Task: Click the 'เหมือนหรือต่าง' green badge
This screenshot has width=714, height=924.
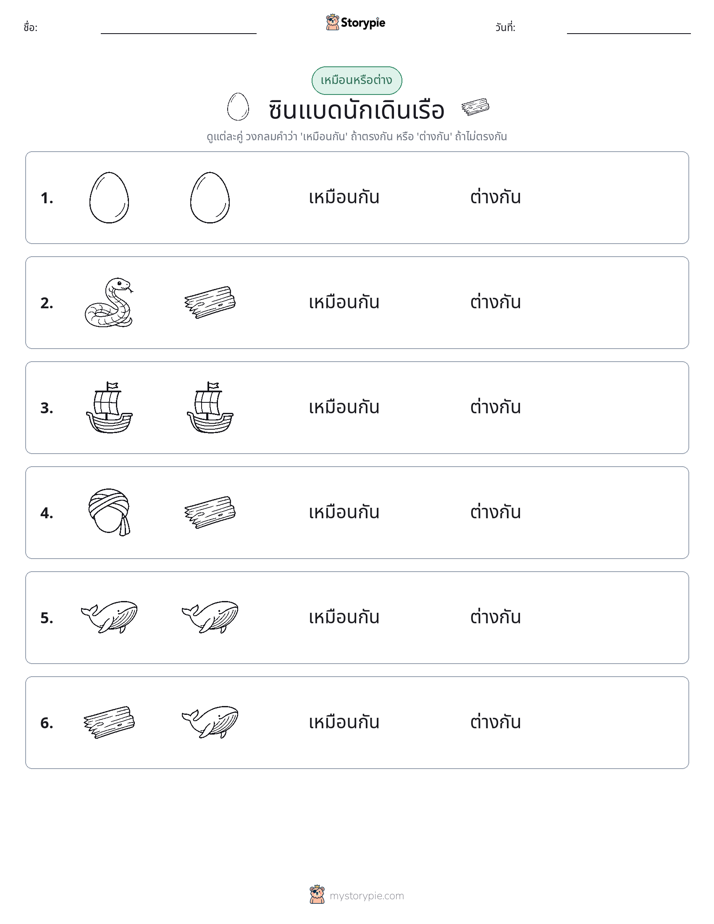Action: pos(356,80)
